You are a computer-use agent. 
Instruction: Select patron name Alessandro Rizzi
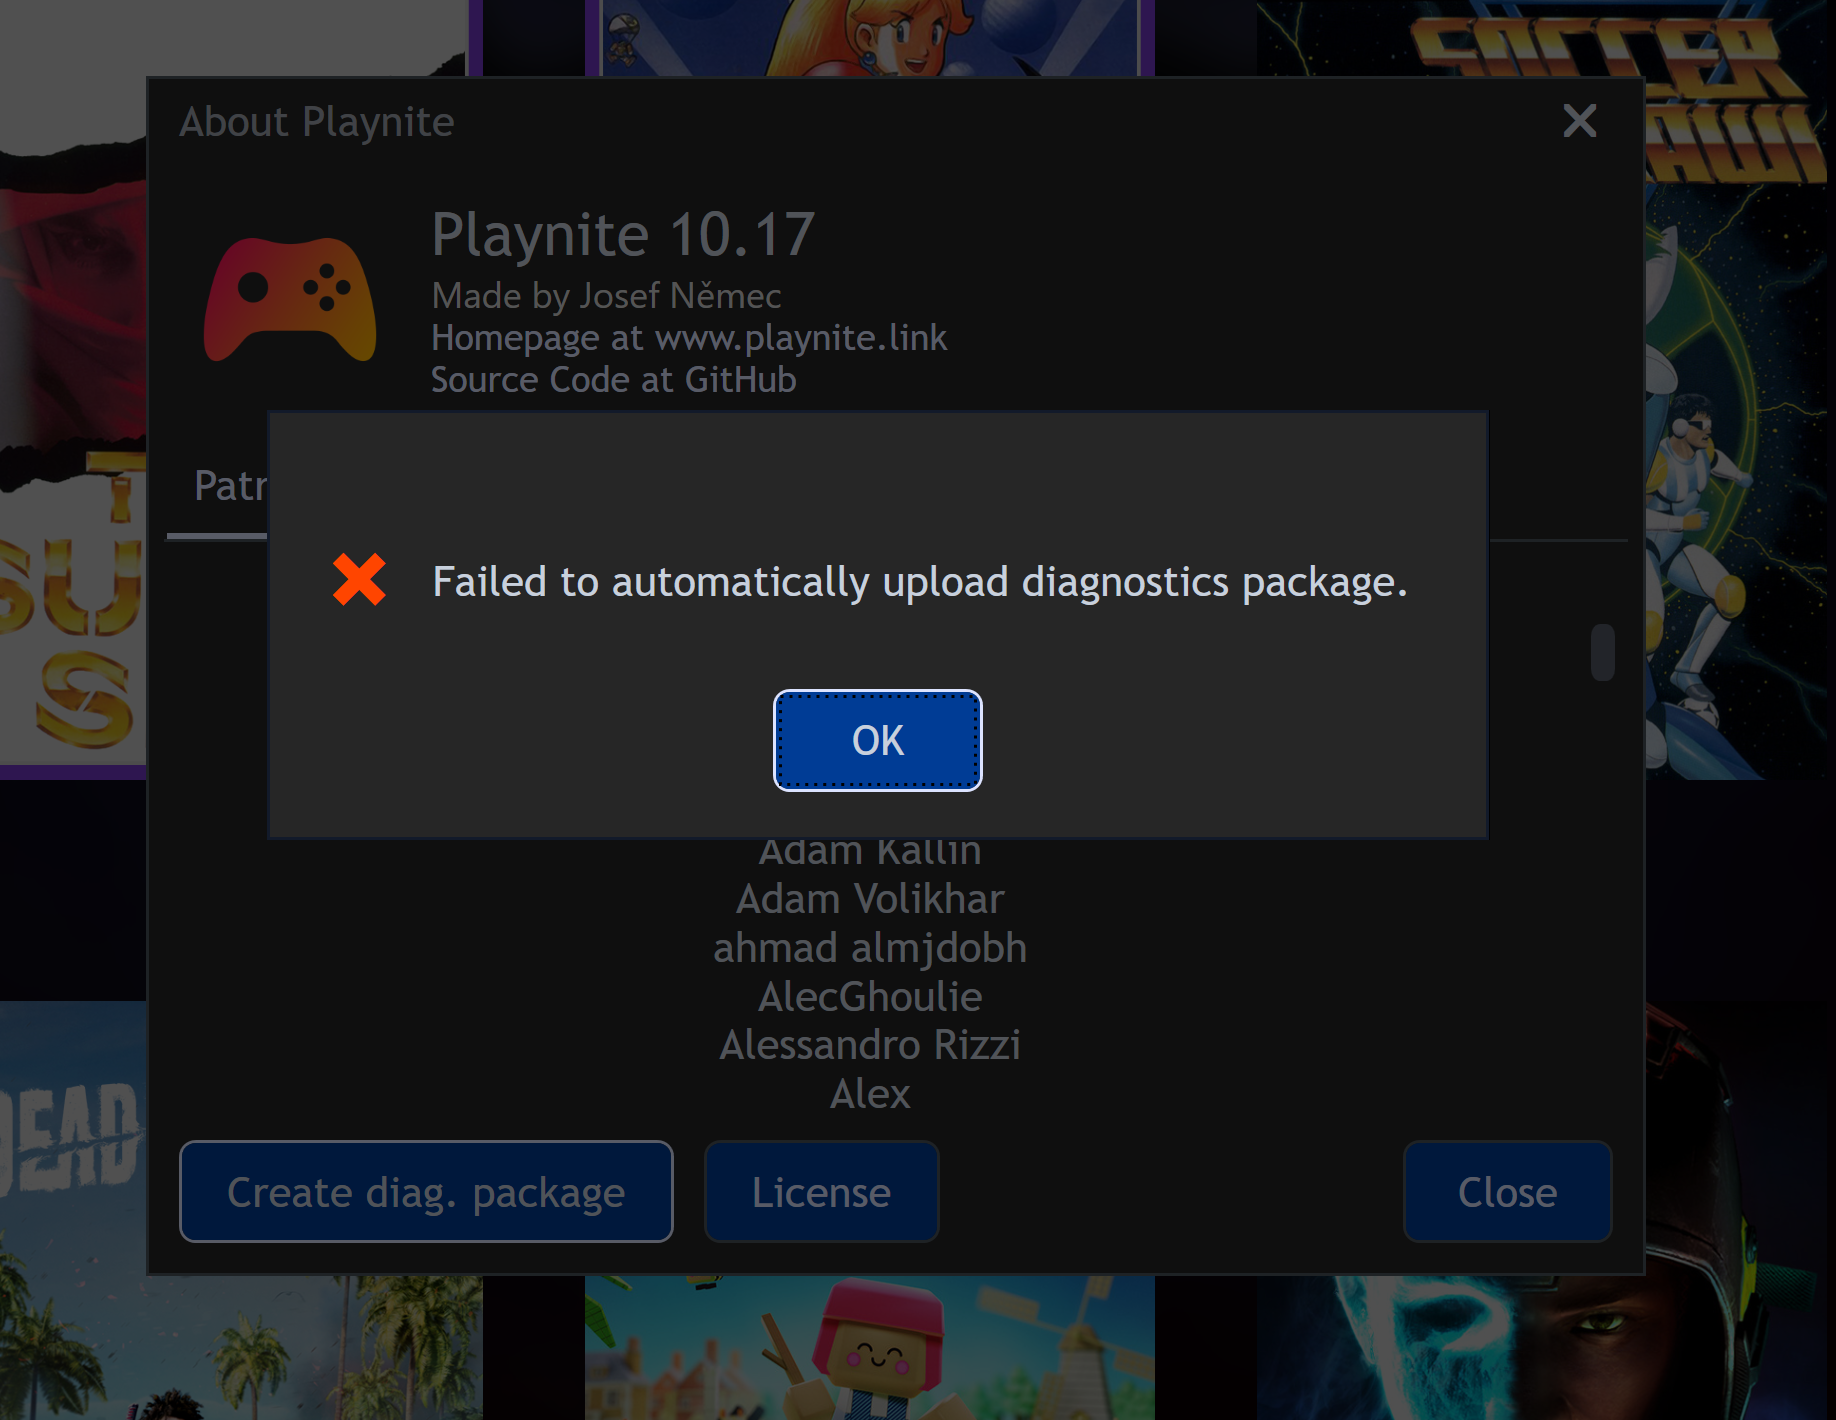(x=870, y=1044)
